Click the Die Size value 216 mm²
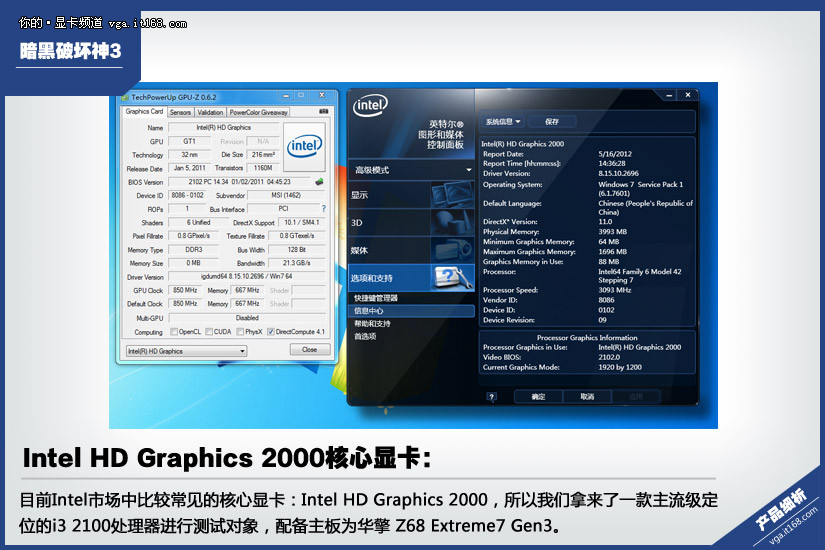The height and width of the screenshot is (550, 825). click(x=263, y=155)
